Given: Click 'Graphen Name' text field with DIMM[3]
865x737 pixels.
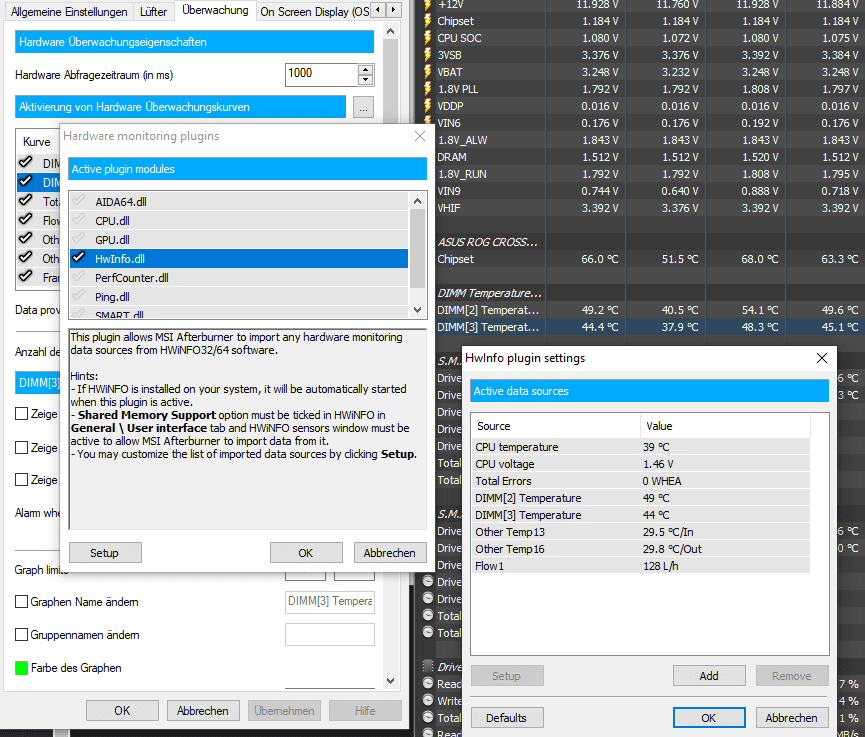Looking at the screenshot, I should click(330, 601).
